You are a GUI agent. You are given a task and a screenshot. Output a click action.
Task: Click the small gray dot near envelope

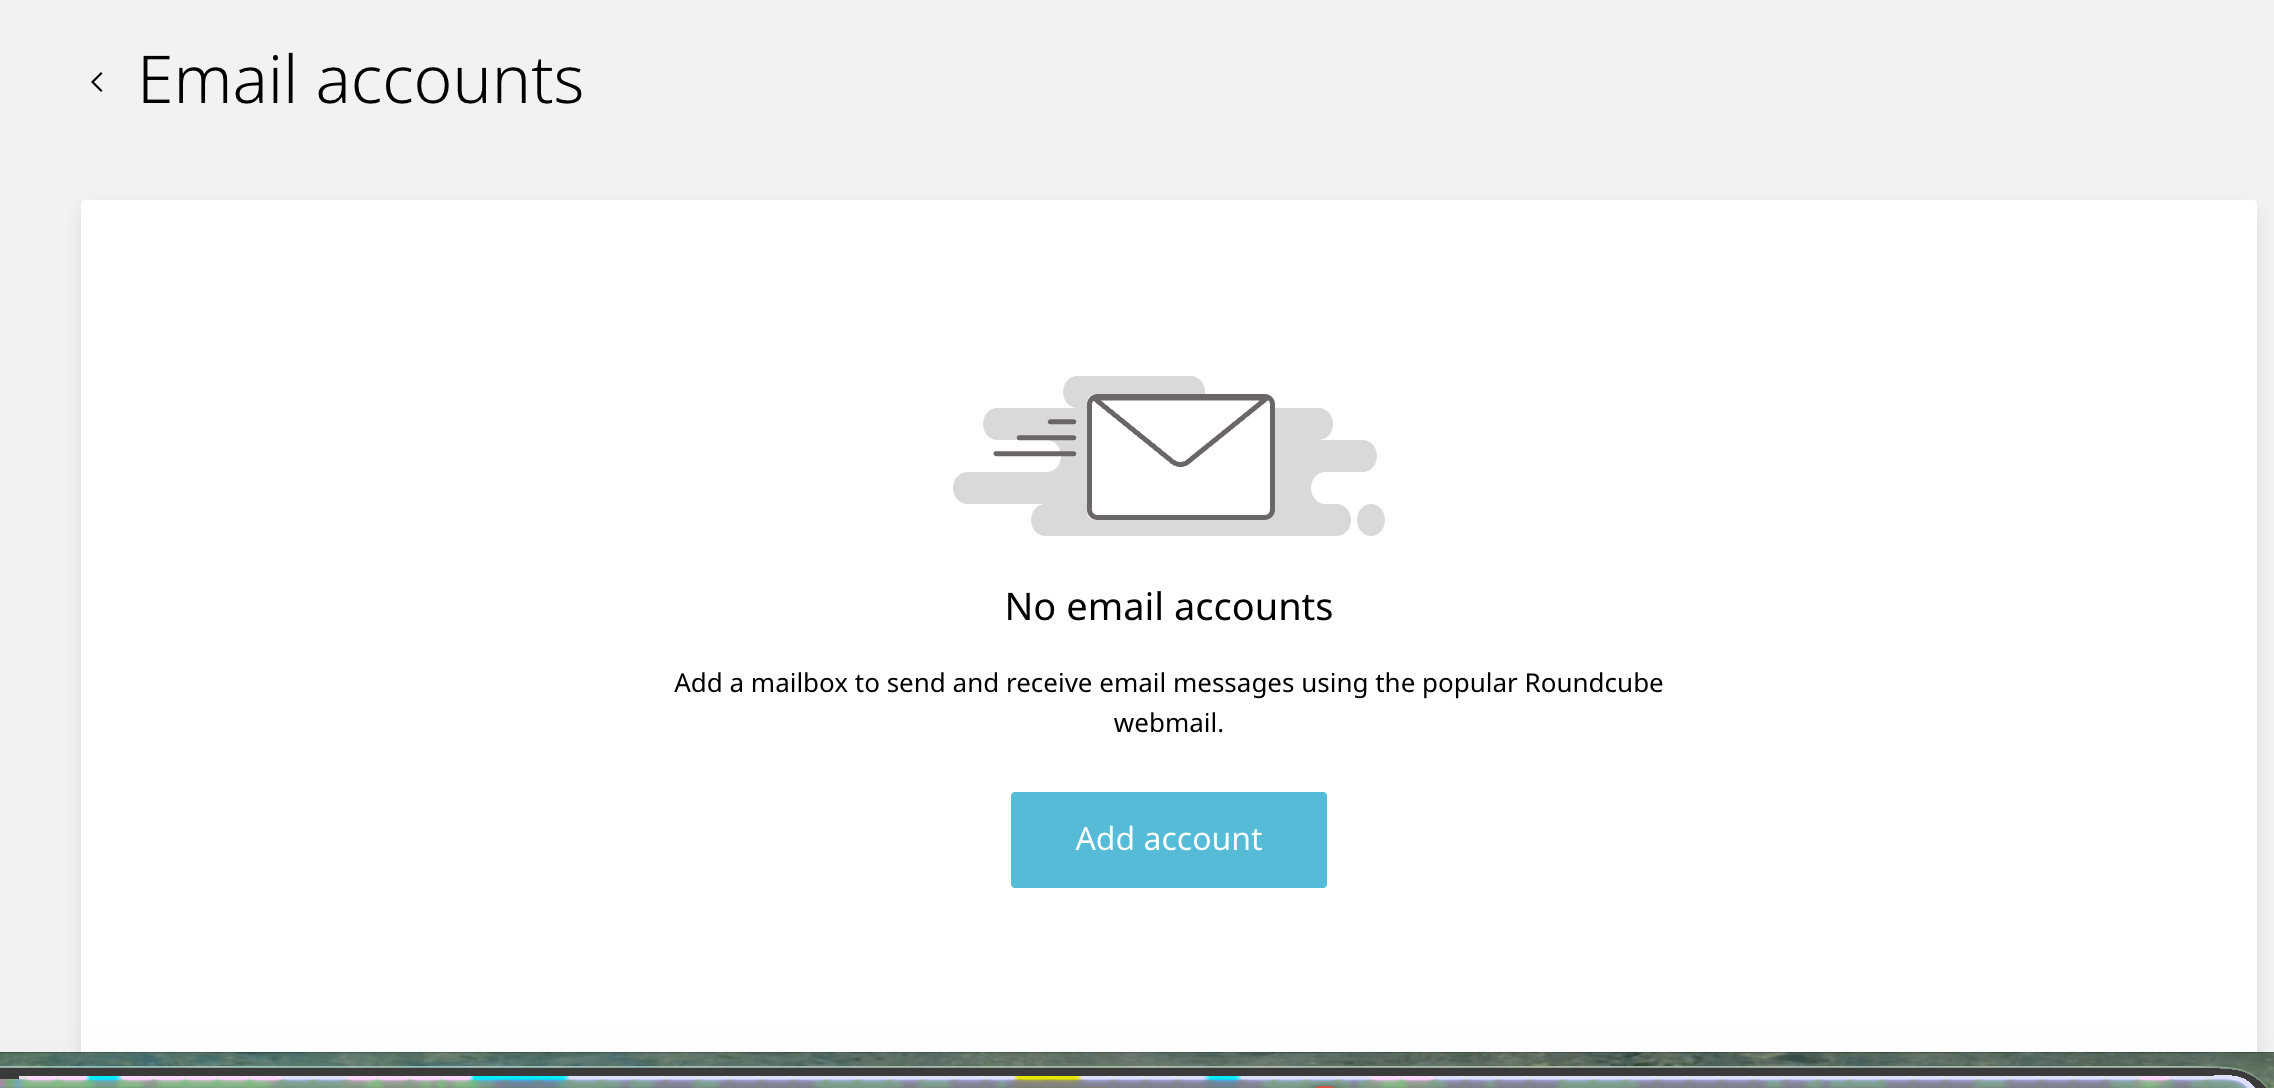1371,520
